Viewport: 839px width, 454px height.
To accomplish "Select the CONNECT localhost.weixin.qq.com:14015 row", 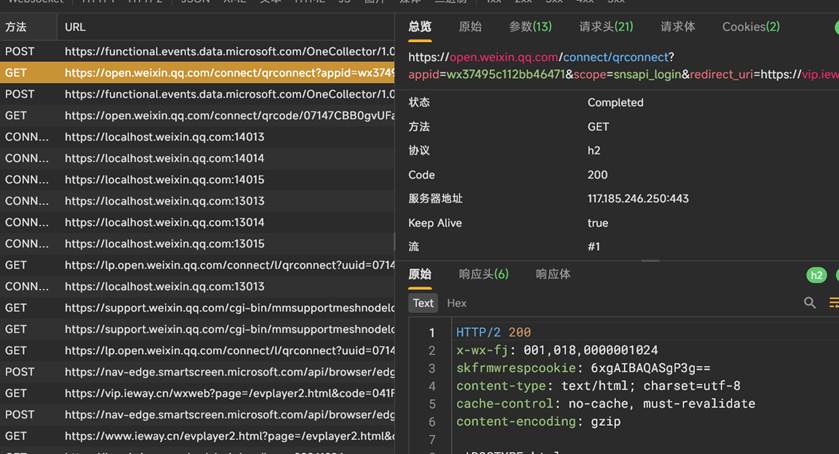I will (x=197, y=180).
